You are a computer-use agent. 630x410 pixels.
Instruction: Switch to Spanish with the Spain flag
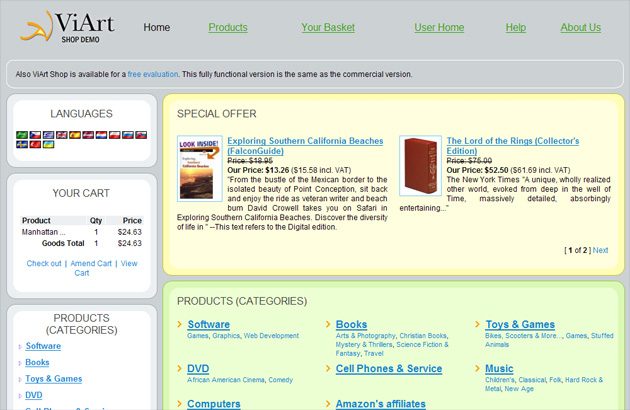tap(75, 135)
